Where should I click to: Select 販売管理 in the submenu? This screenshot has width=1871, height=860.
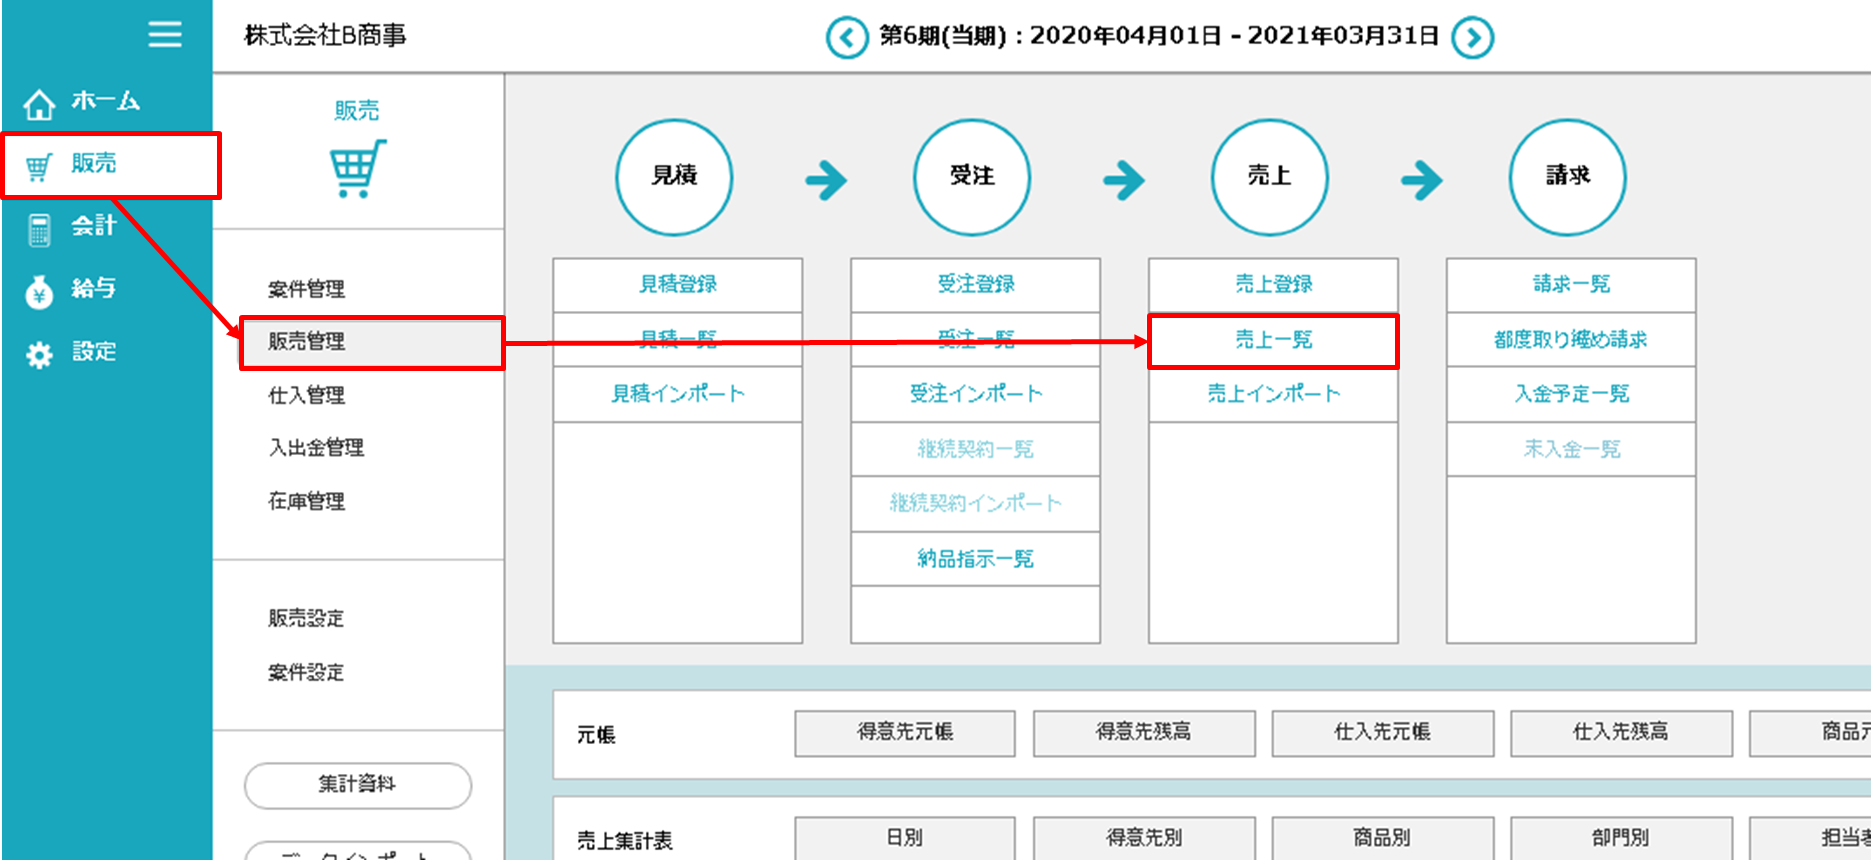pyautogui.click(x=306, y=342)
